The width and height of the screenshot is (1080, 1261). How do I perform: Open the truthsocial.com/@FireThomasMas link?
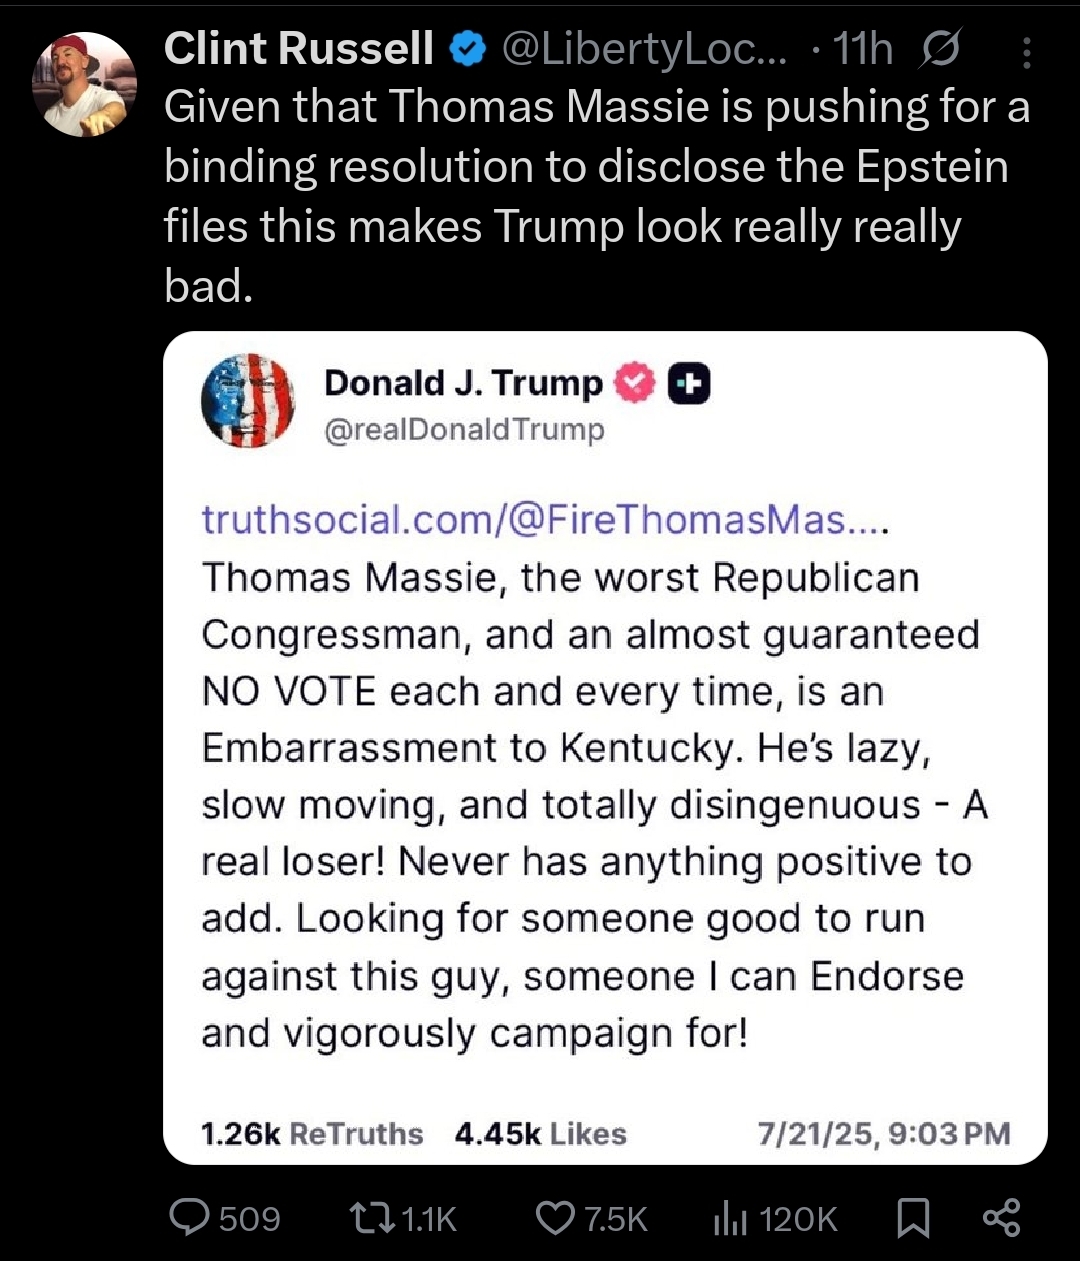point(545,520)
